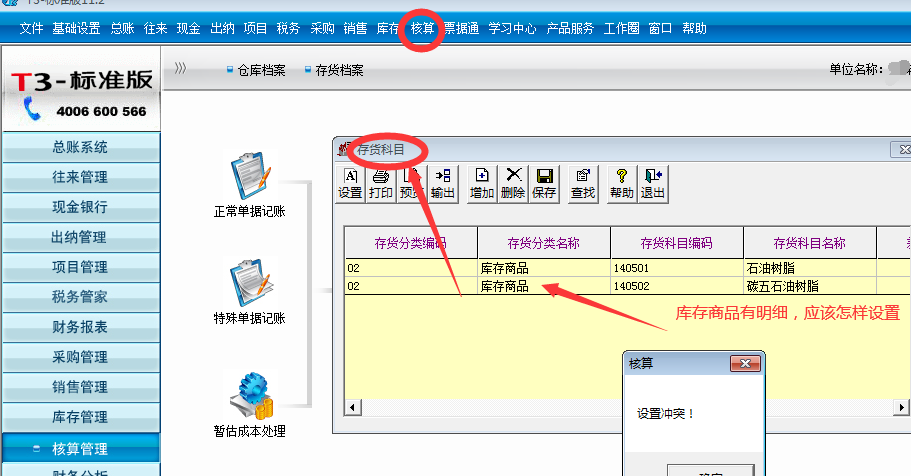Click the 存货分类名称 column header
The height and width of the screenshot is (476, 911).
click(544, 243)
